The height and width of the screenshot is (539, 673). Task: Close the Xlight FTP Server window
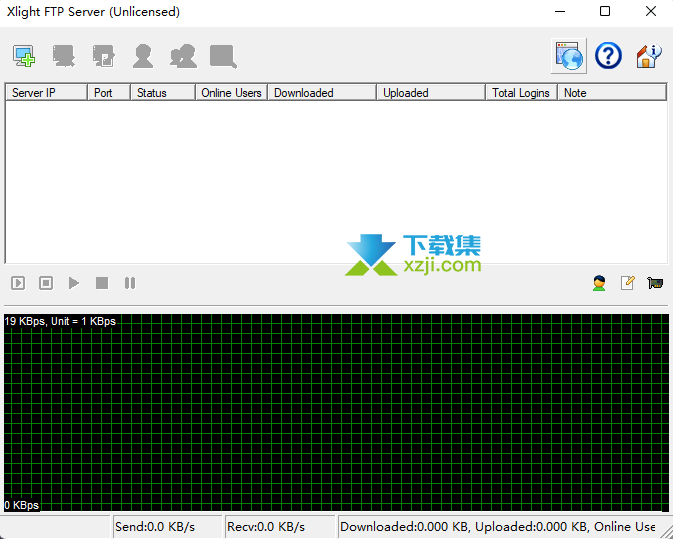(651, 12)
